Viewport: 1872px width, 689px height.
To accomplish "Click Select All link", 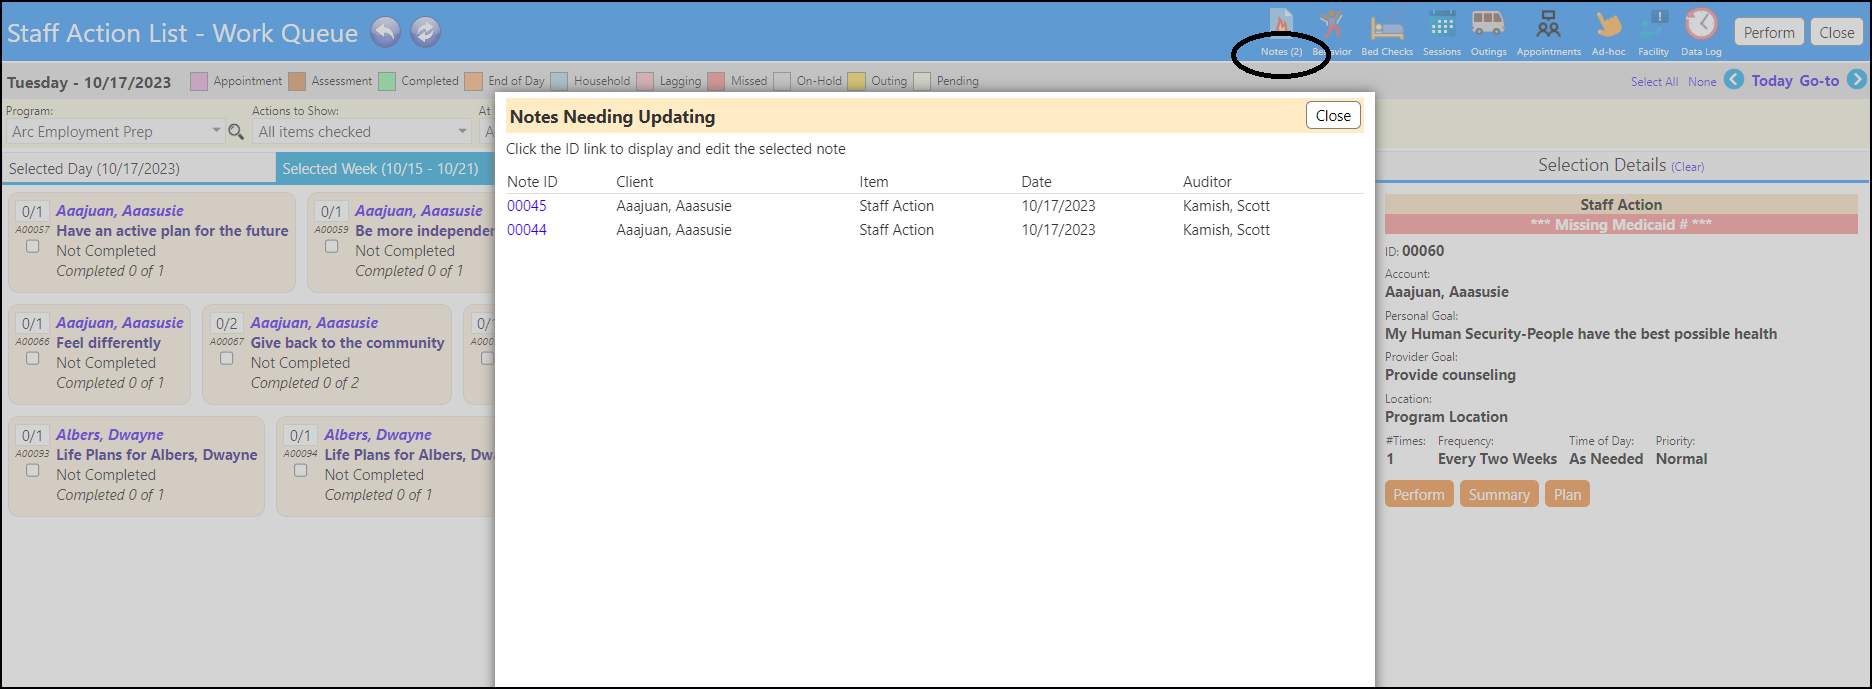I will point(1655,82).
